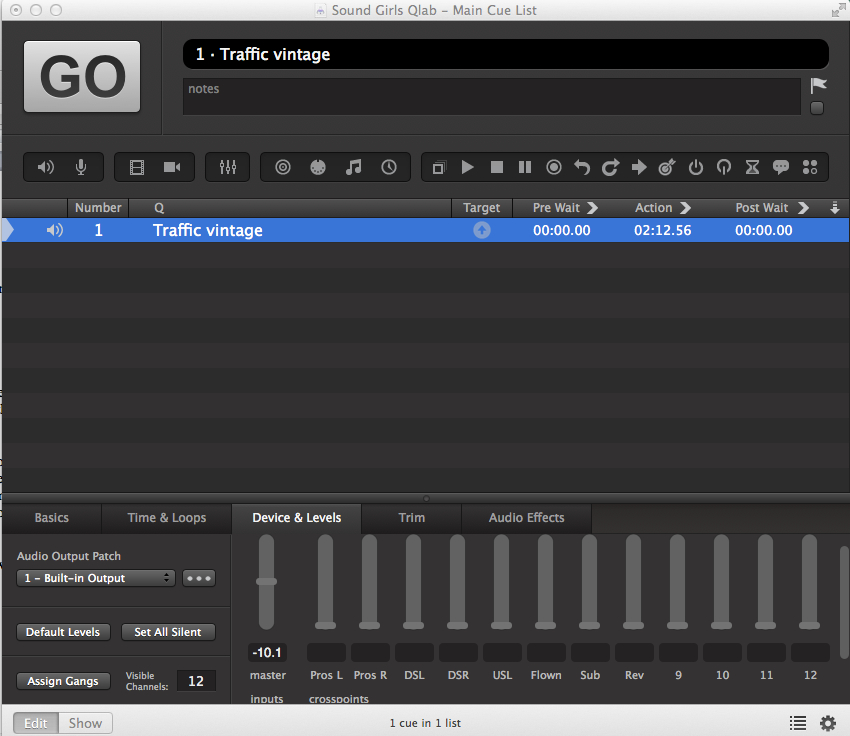850x736 pixels.
Task: Open the Audio Effects tab
Action: pos(526,518)
